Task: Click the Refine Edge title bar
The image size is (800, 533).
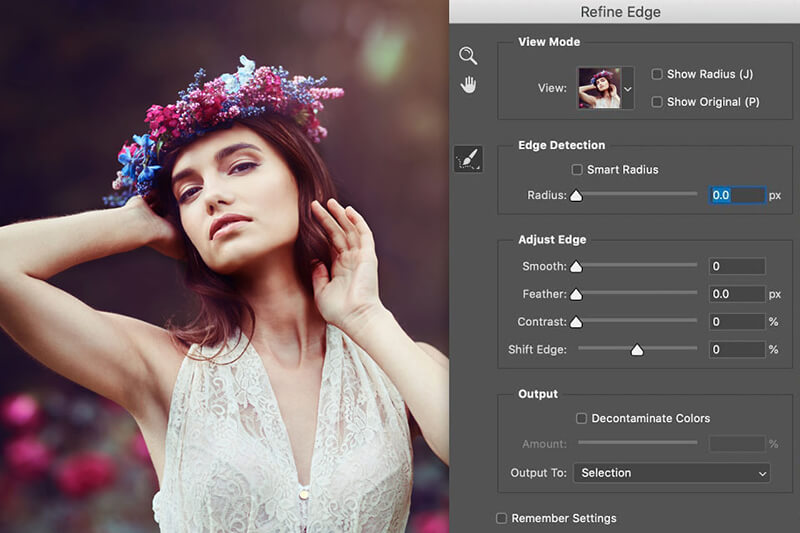Action: coord(624,11)
